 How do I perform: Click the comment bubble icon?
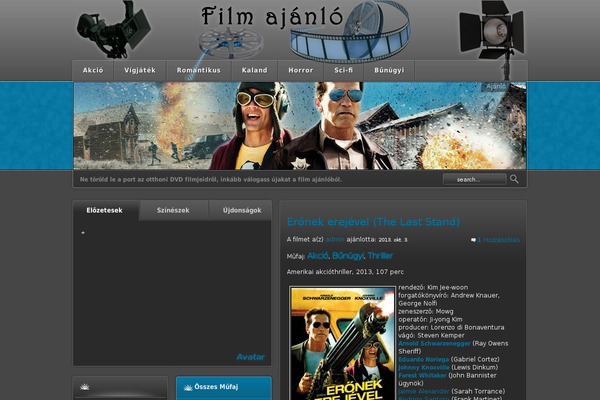coord(473,240)
